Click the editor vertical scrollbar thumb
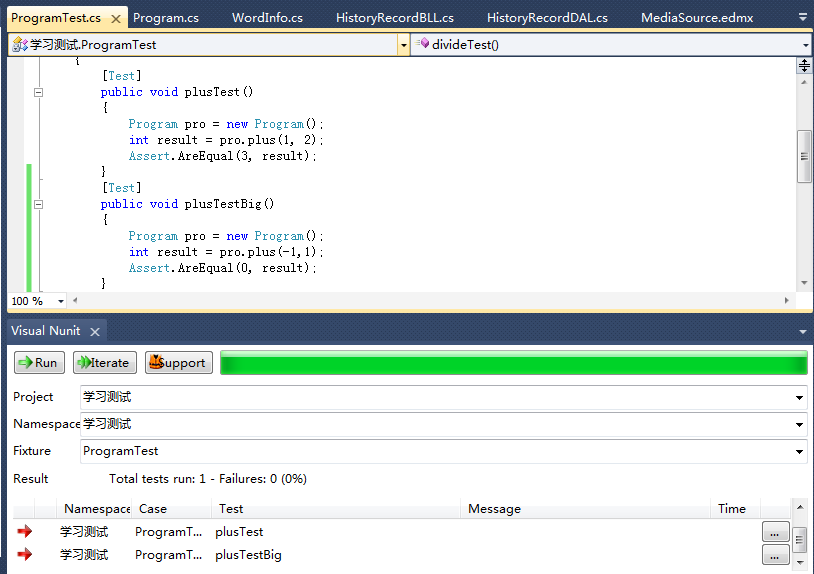 coord(804,156)
